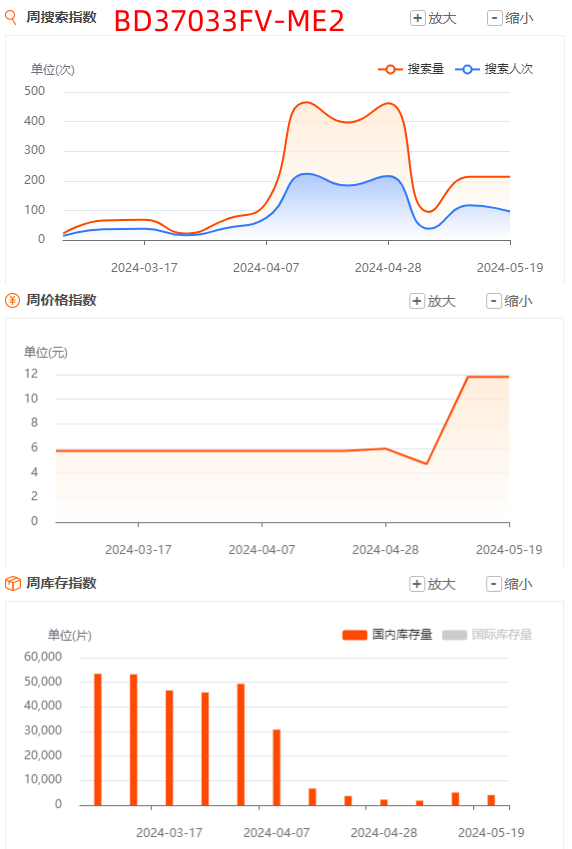Enable the greyed-out 国际库存量 legend series
Viewport: 572px width, 849px height.
pyautogui.click(x=488, y=635)
